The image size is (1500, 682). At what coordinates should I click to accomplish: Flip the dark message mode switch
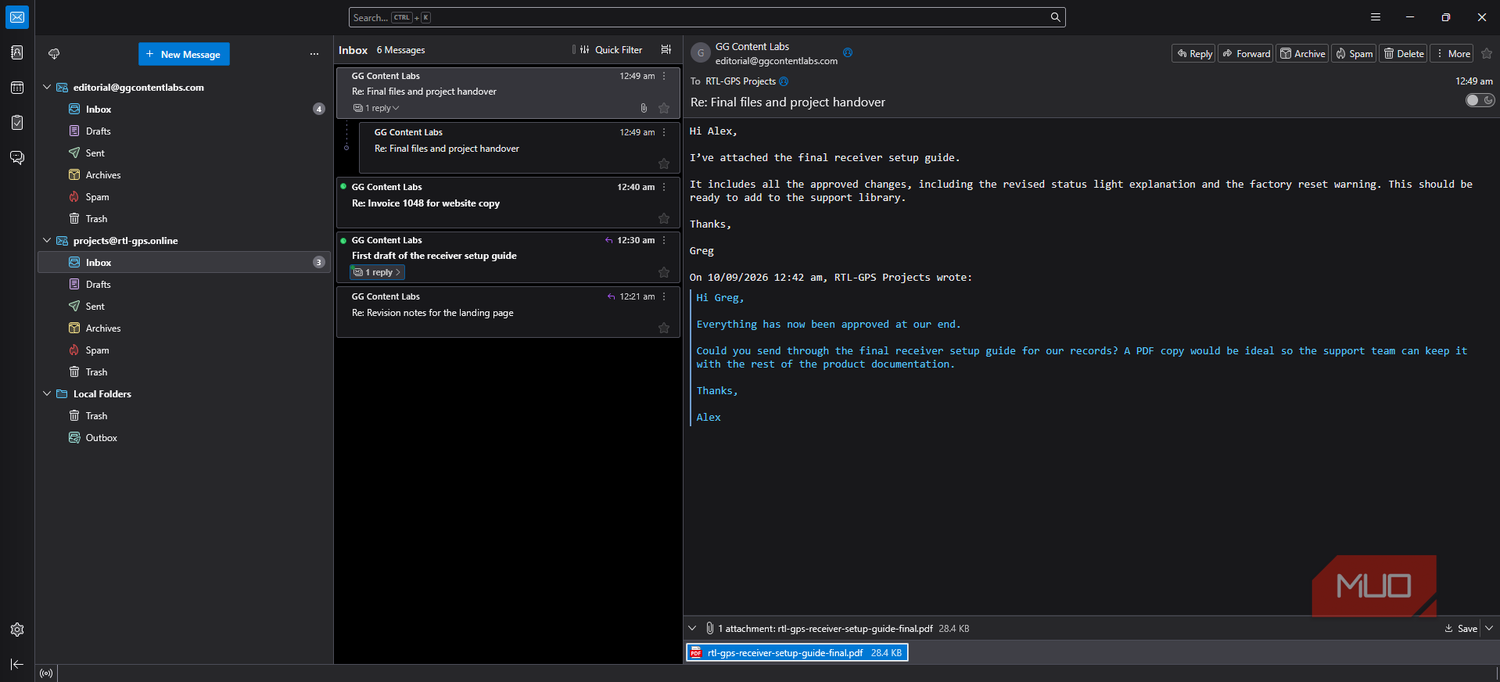(1480, 100)
